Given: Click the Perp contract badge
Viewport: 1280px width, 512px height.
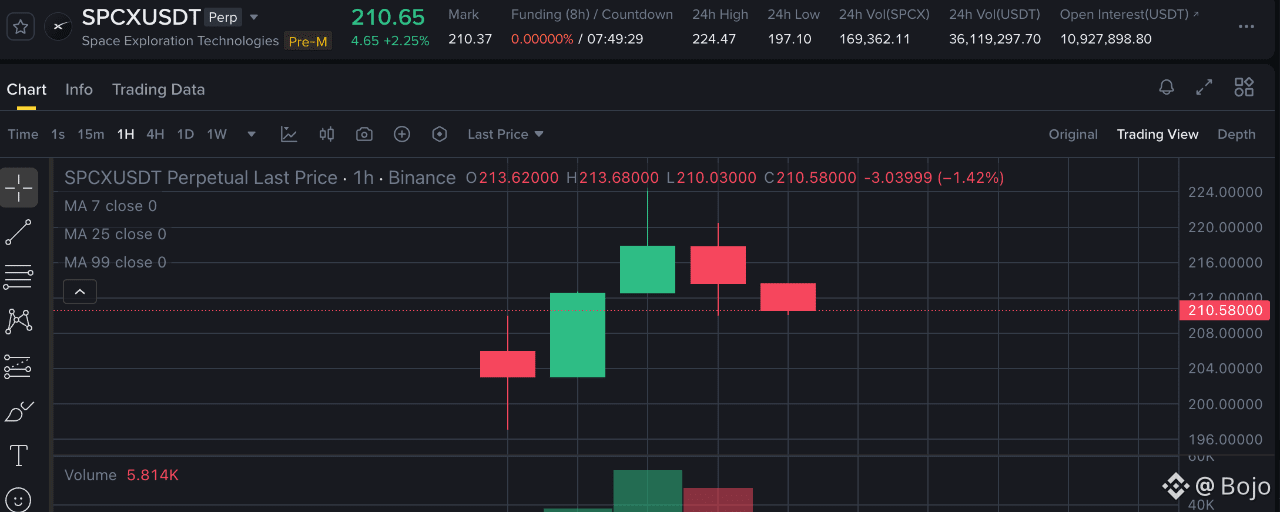Looking at the screenshot, I should [x=223, y=17].
